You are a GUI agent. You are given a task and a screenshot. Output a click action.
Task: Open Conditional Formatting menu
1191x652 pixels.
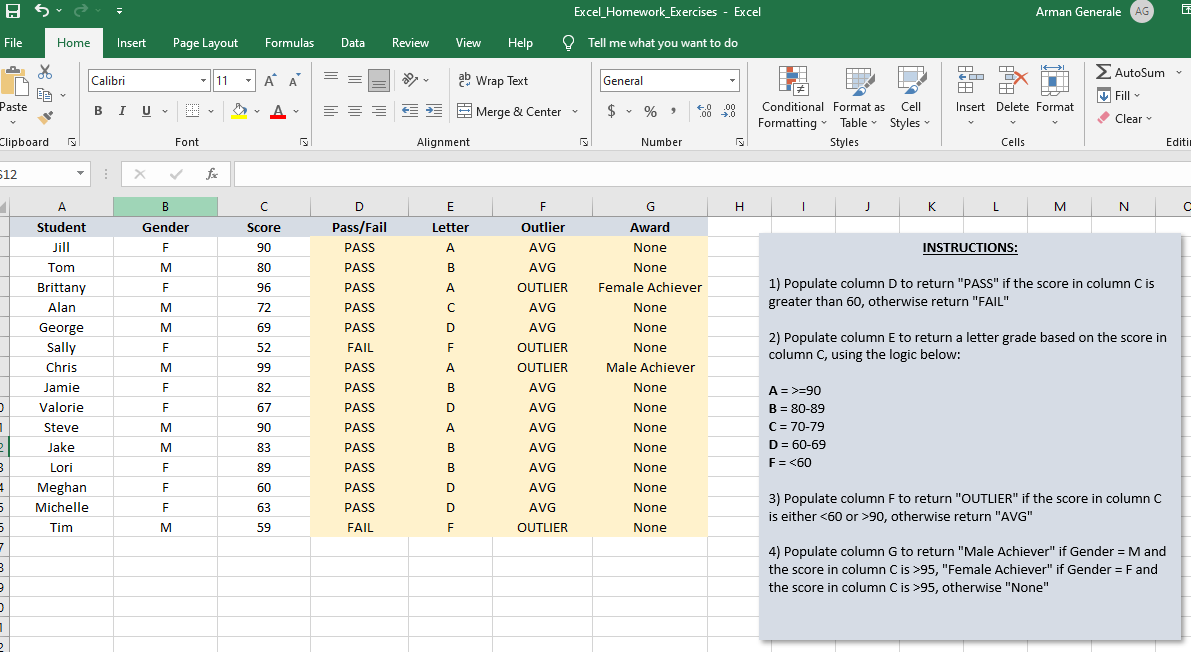coord(792,98)
